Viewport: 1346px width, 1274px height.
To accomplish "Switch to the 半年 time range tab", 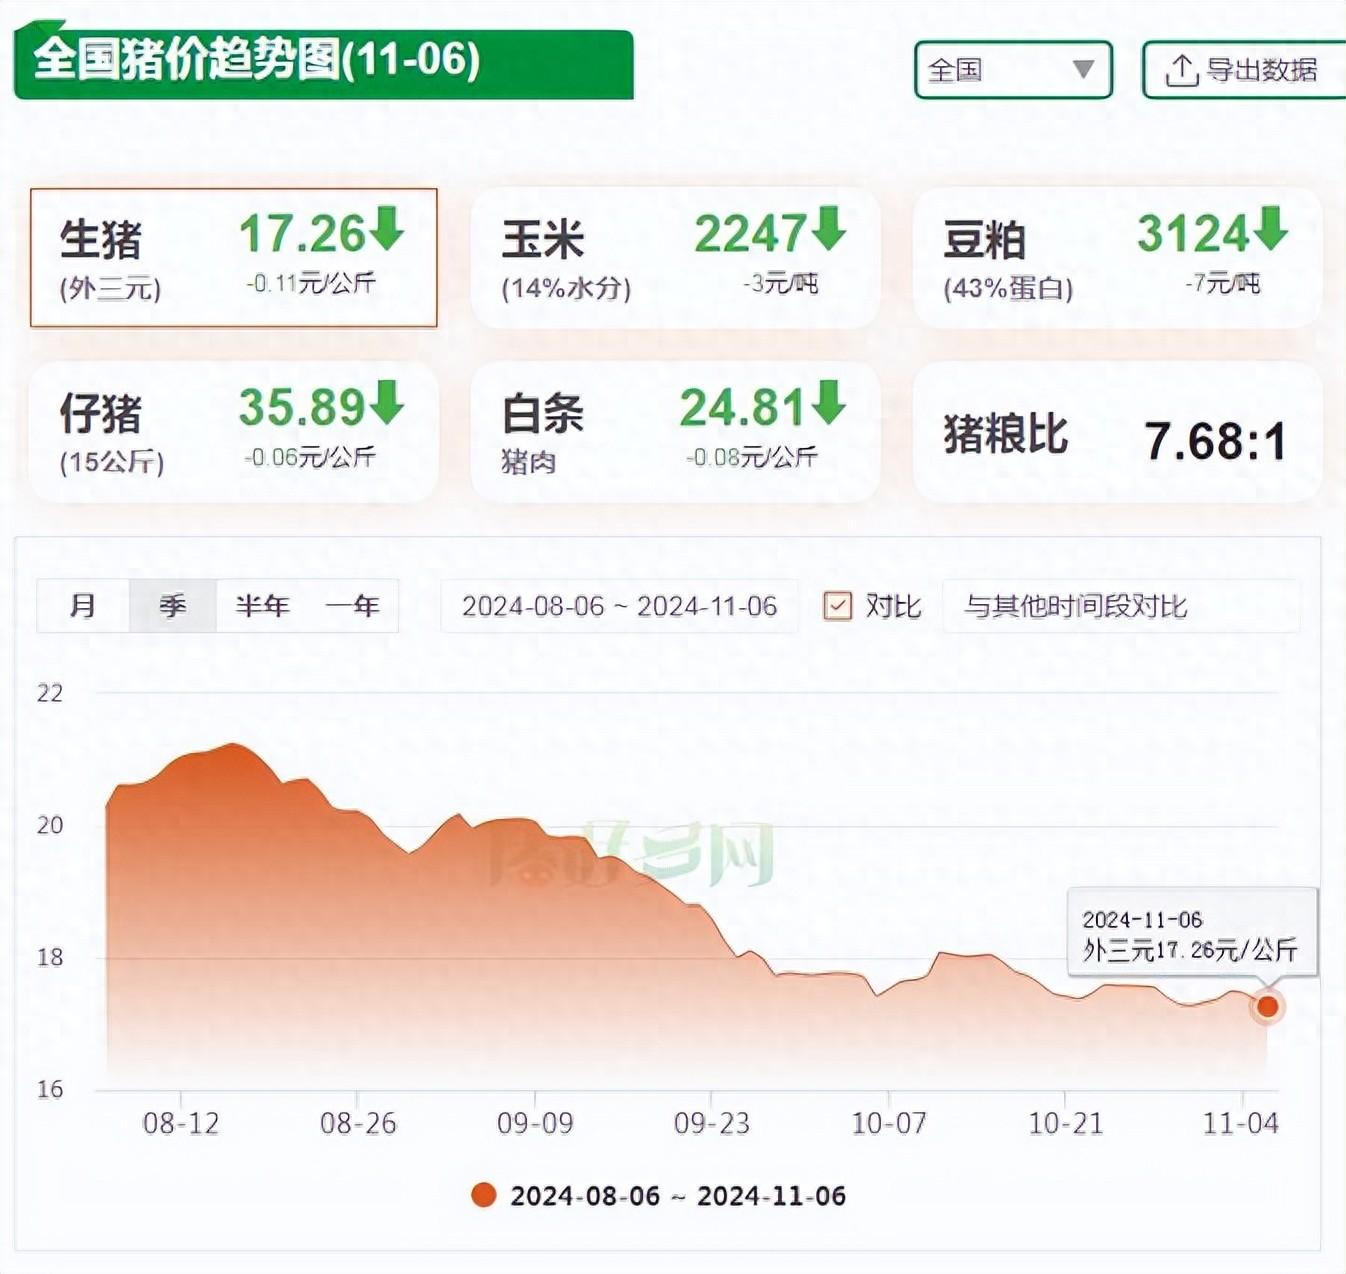I will coord(262,606).
